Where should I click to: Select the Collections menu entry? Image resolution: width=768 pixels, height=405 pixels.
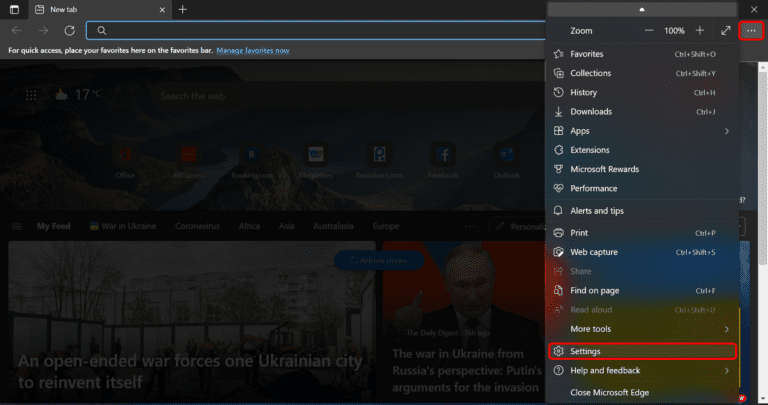click(x=642, y=73)
